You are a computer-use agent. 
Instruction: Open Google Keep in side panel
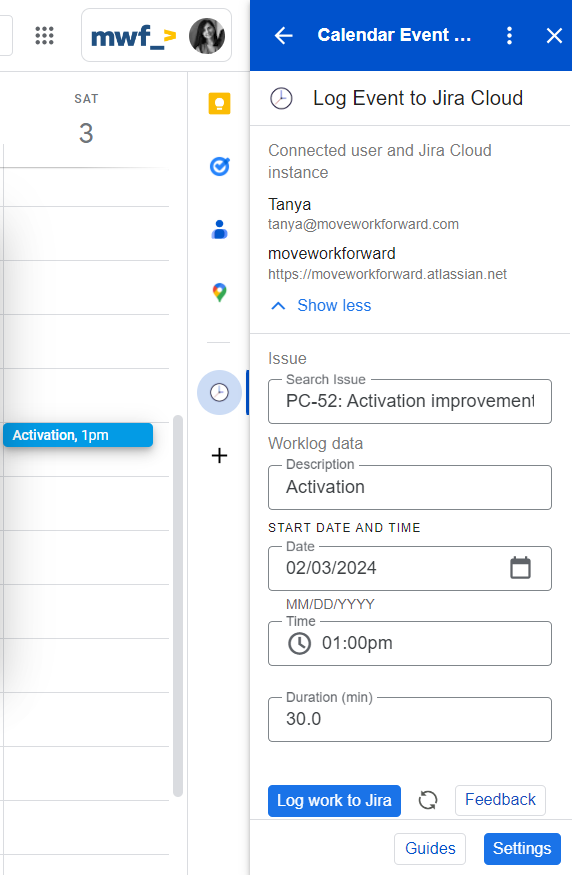(x=219, y=104)
